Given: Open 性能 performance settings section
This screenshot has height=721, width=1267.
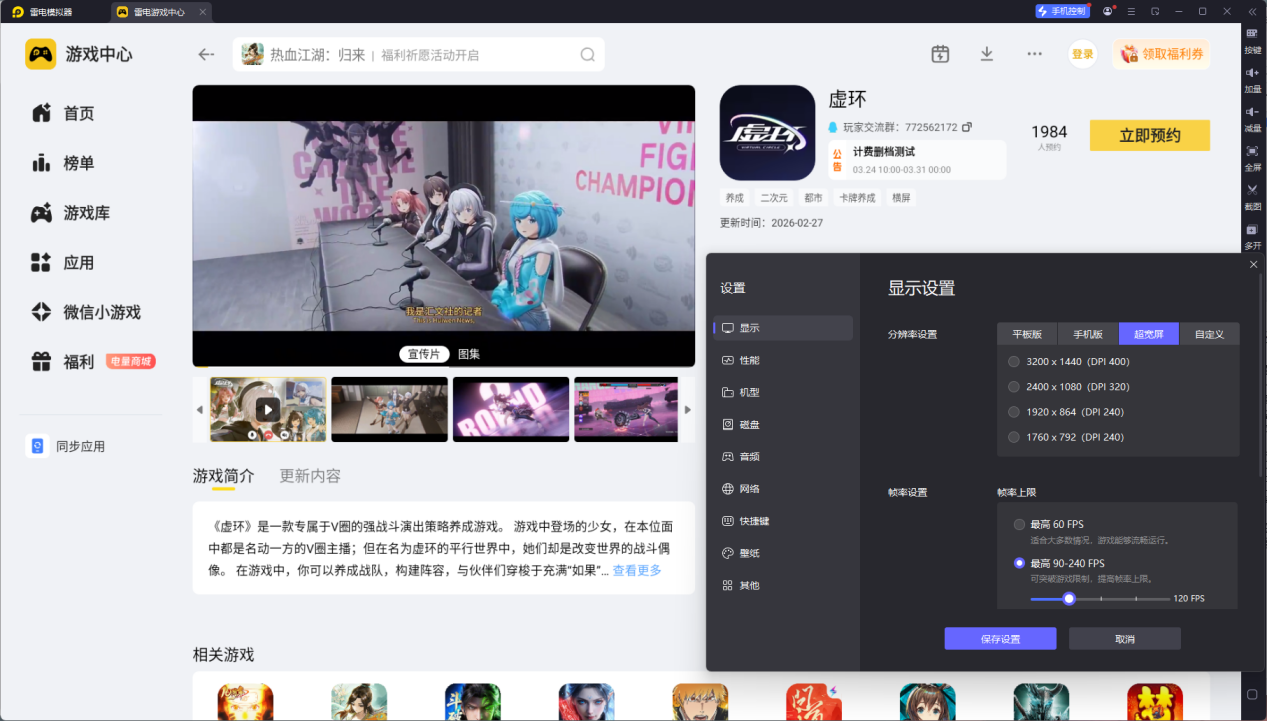Looking at the screenshot, I should [749, 360].
